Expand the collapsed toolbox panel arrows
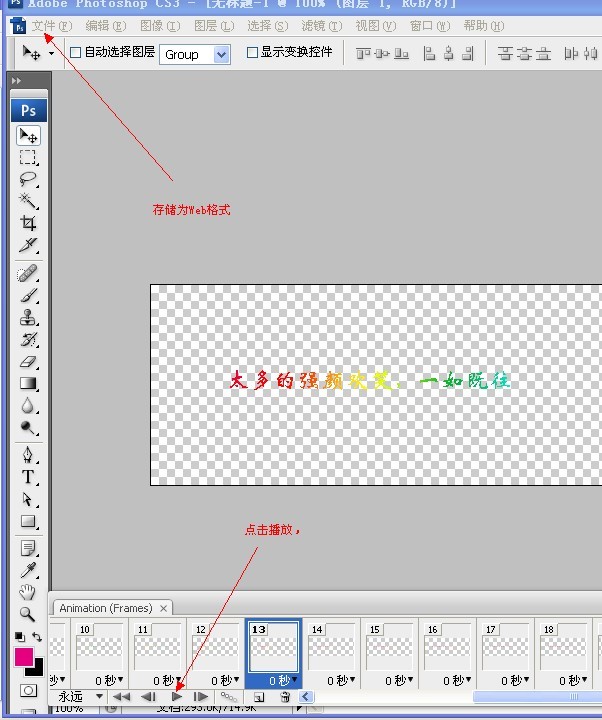 (x=16, y=81)
